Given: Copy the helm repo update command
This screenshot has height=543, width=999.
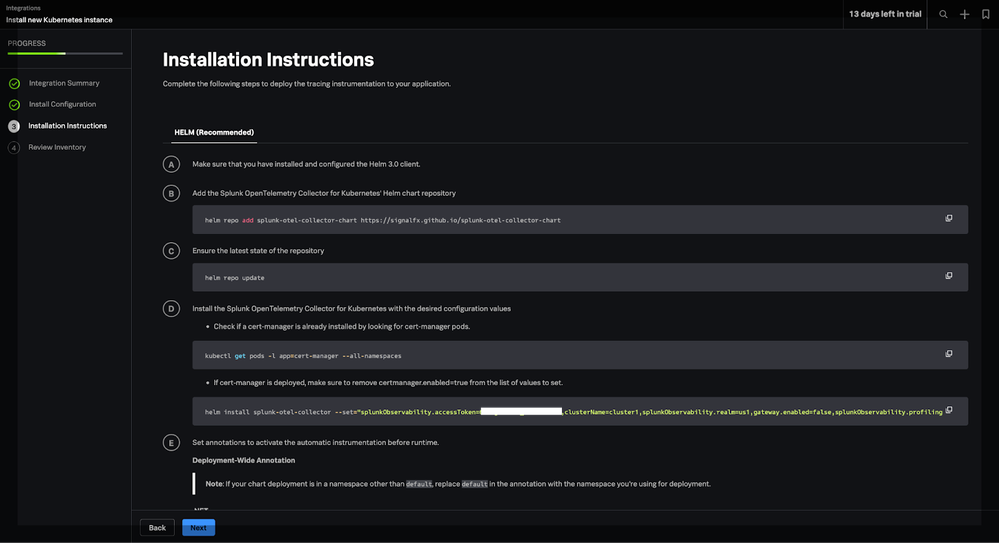Looking at the screenshot, I should 949,276.
